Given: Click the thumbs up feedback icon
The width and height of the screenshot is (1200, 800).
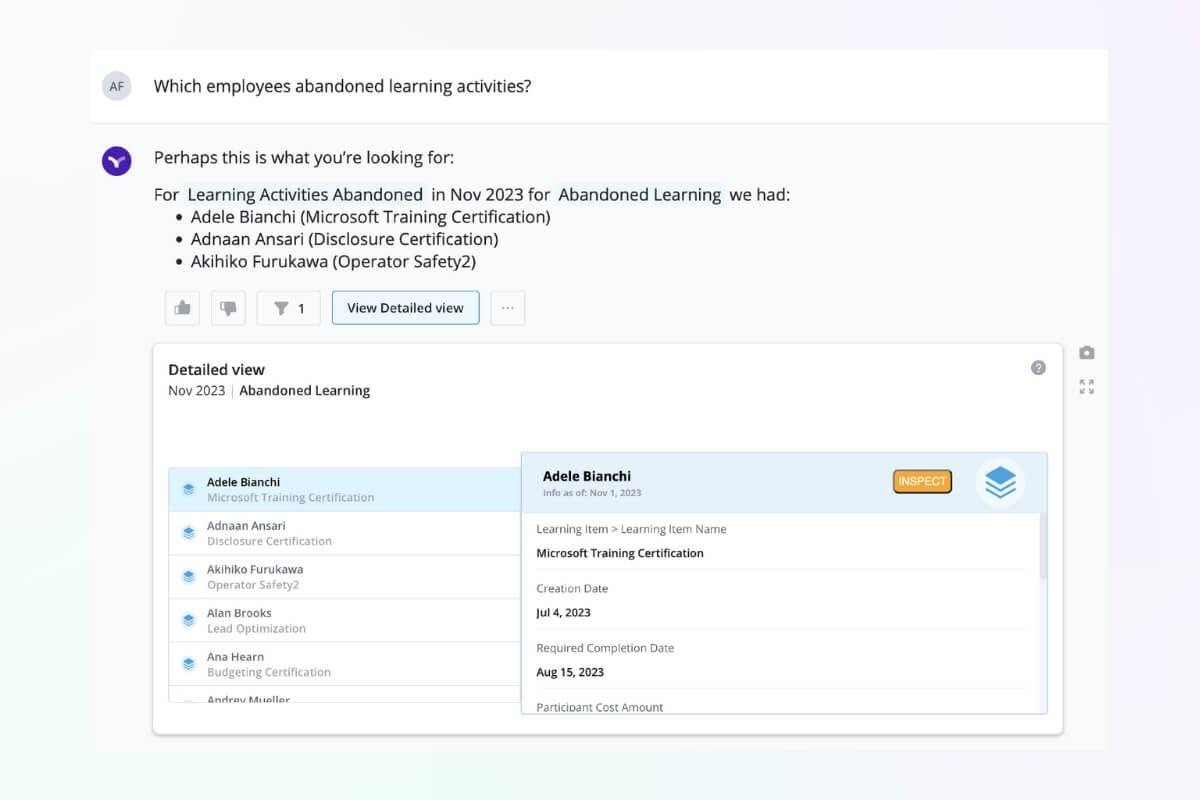Looking at the screenshot, I should 182,308.
